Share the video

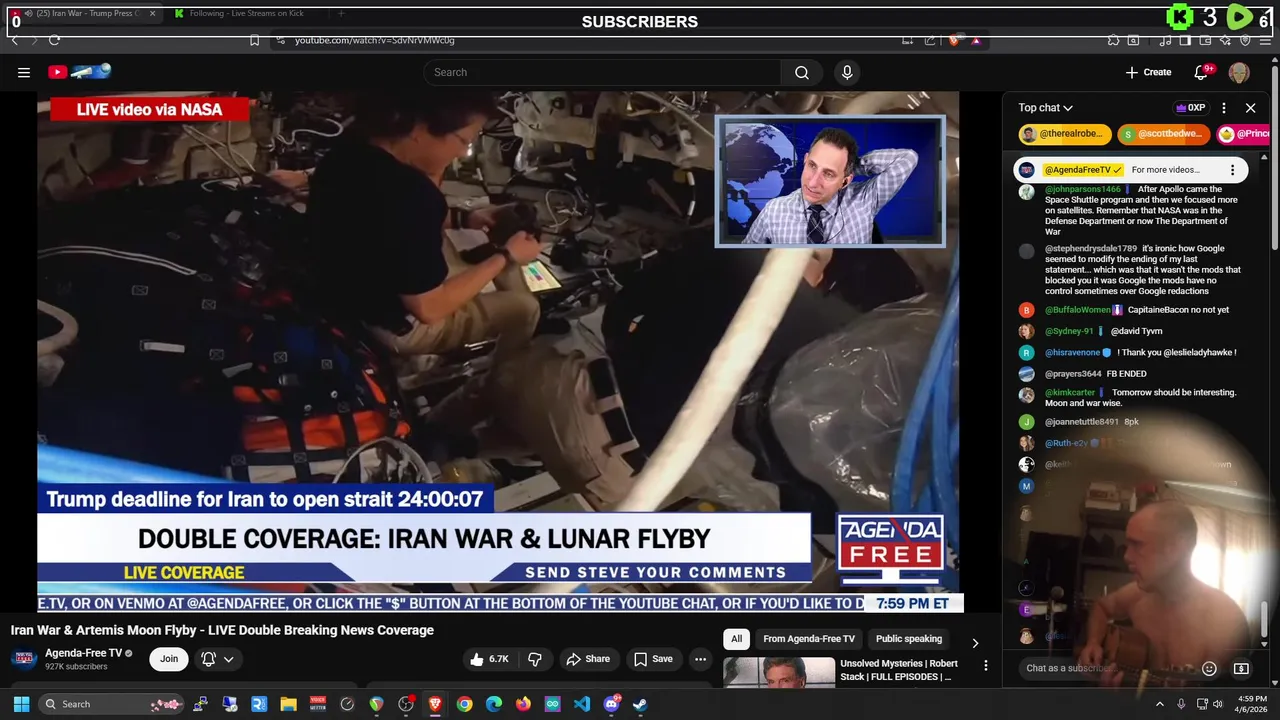588,659
